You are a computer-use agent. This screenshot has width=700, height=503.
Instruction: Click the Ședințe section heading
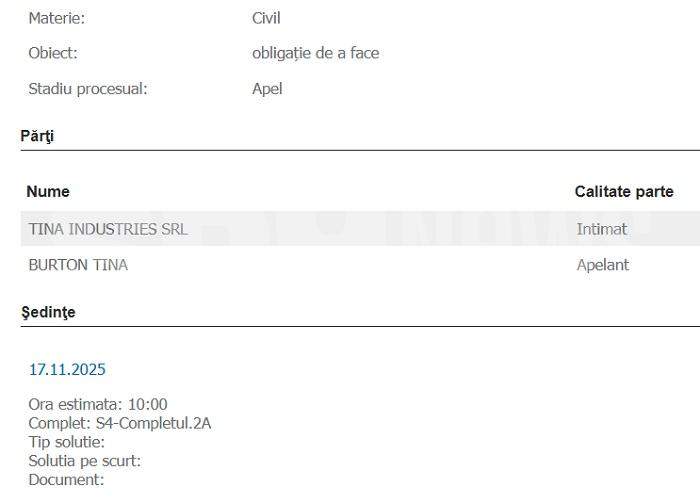(x=48, y=312)
